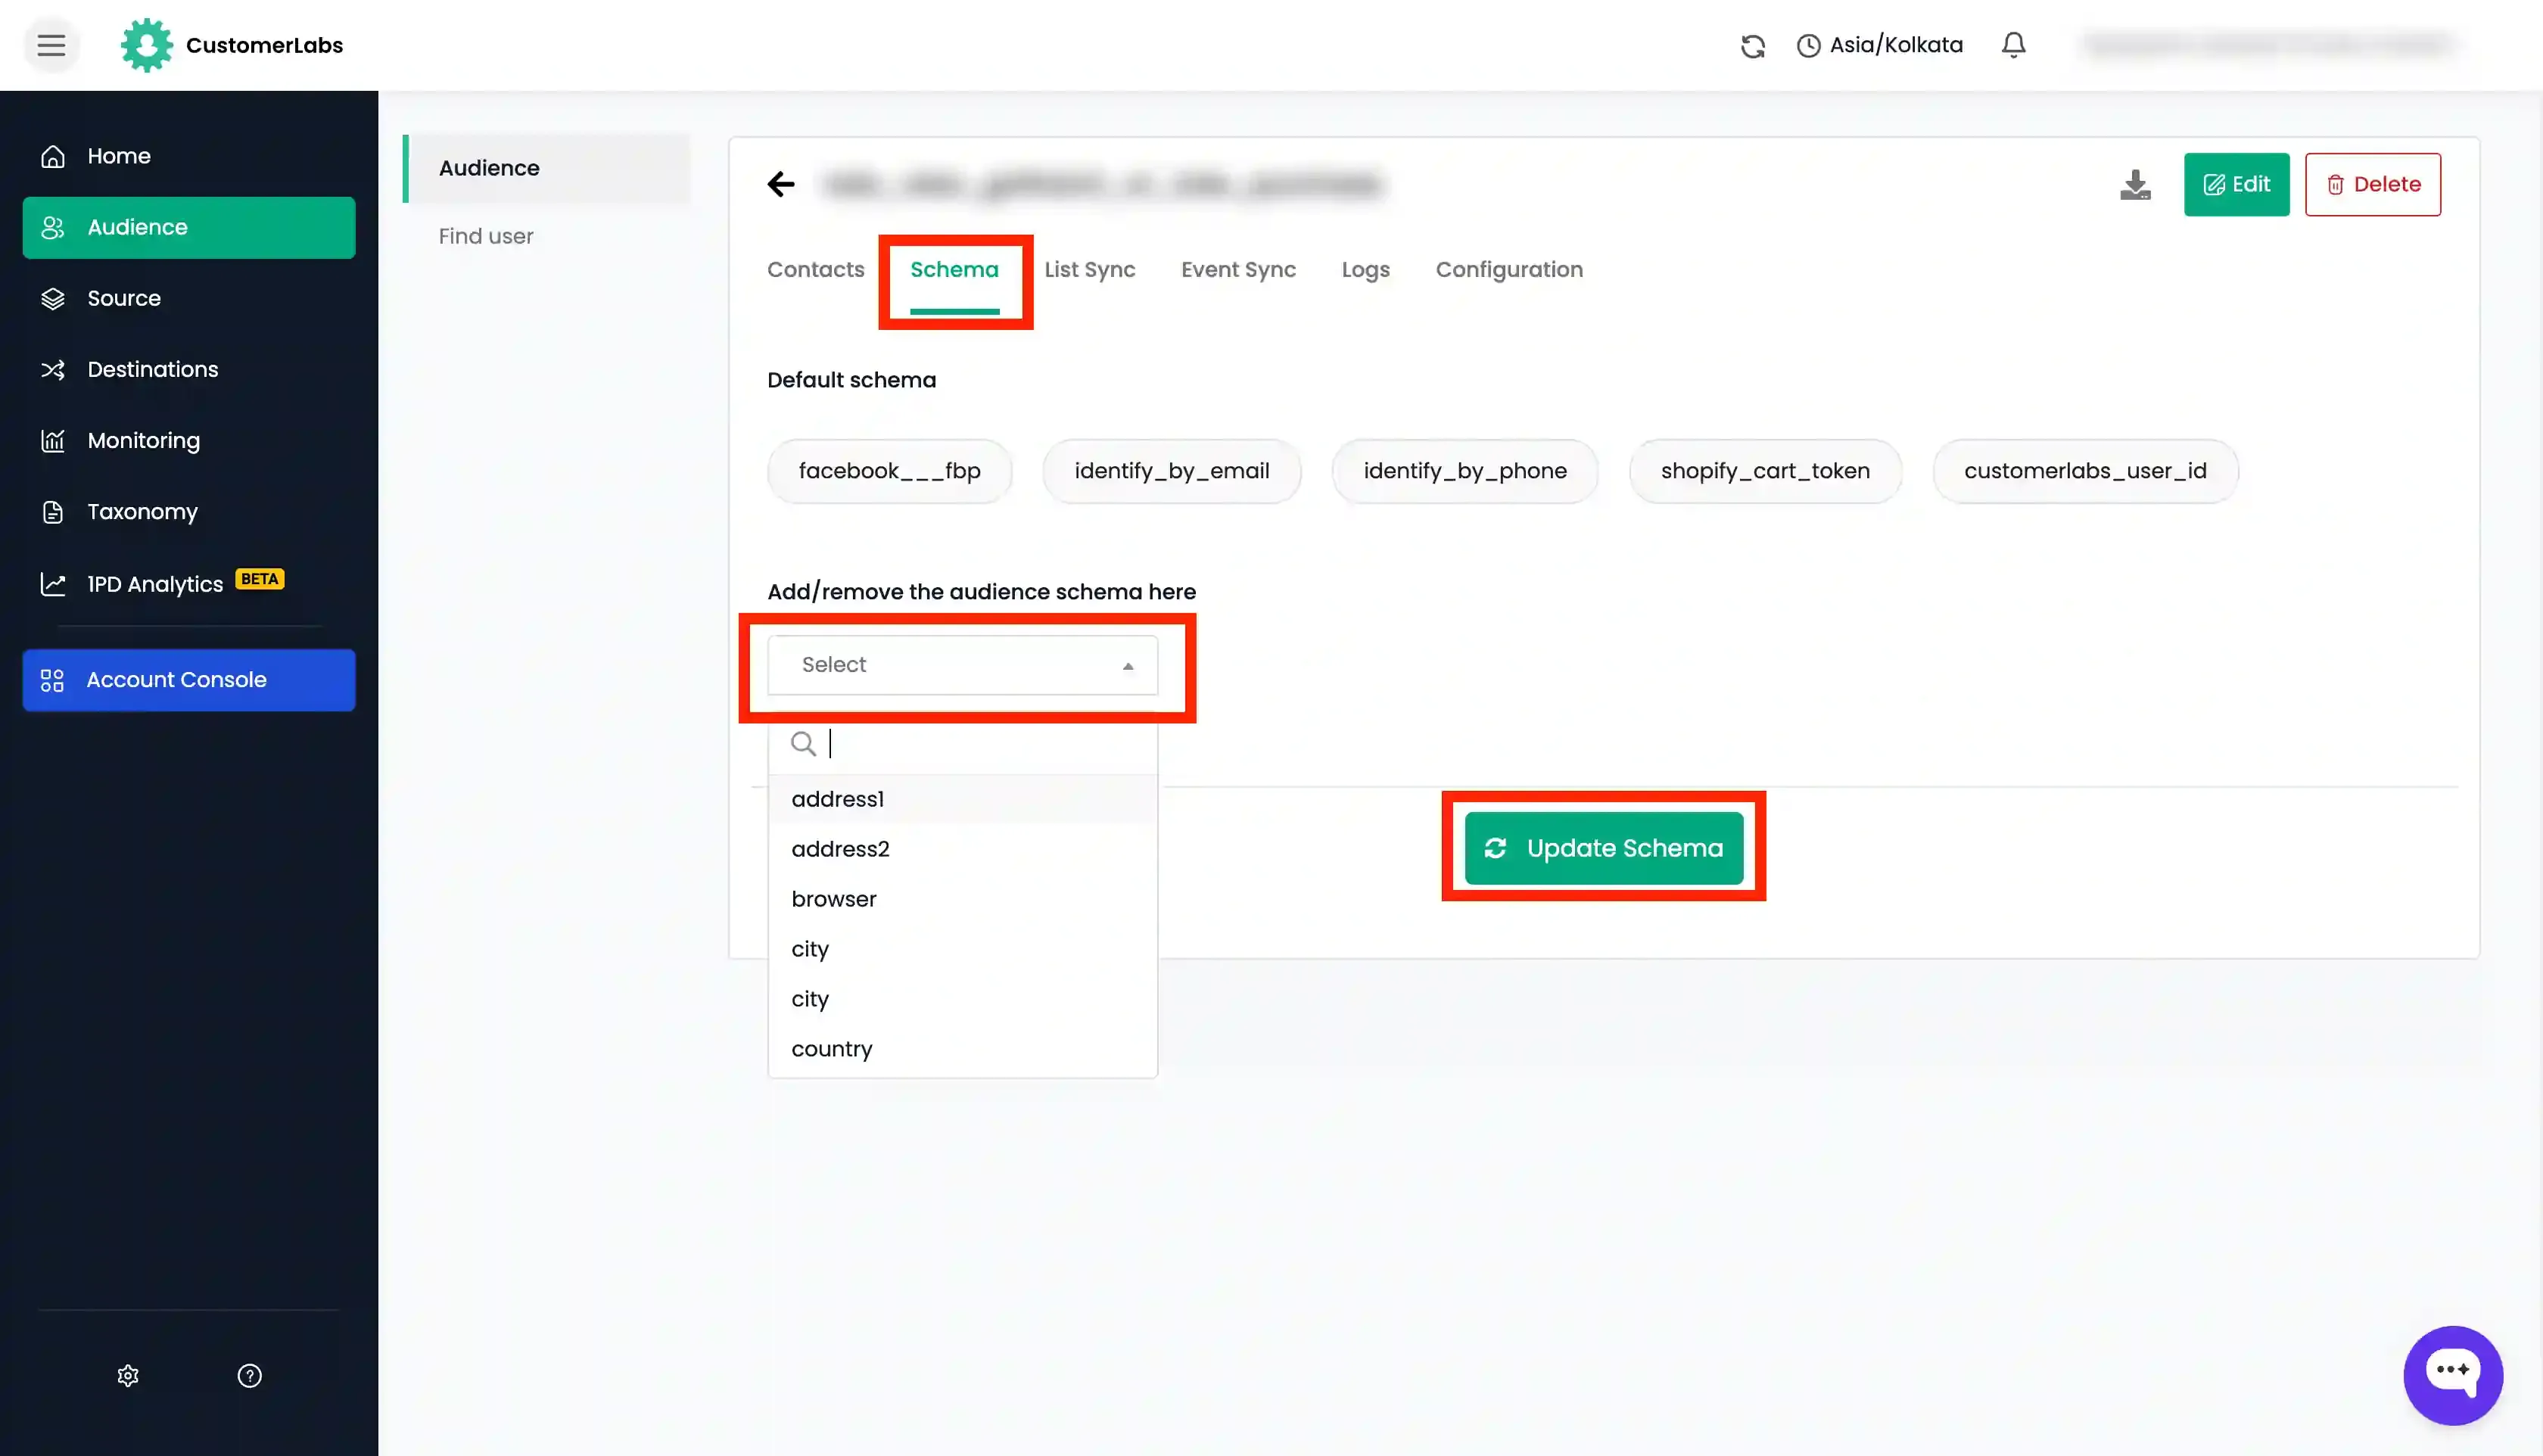Open the settings gear at sidebar bottom
This screenshot has width=2543, height=1456.
128,1376
